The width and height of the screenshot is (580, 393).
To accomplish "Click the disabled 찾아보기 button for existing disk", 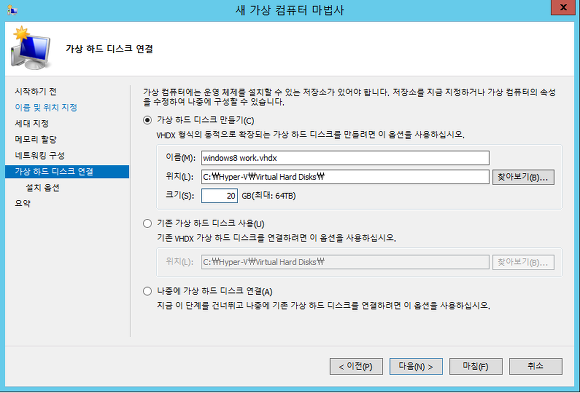I will pyautogui.click(x=523, y=262).
